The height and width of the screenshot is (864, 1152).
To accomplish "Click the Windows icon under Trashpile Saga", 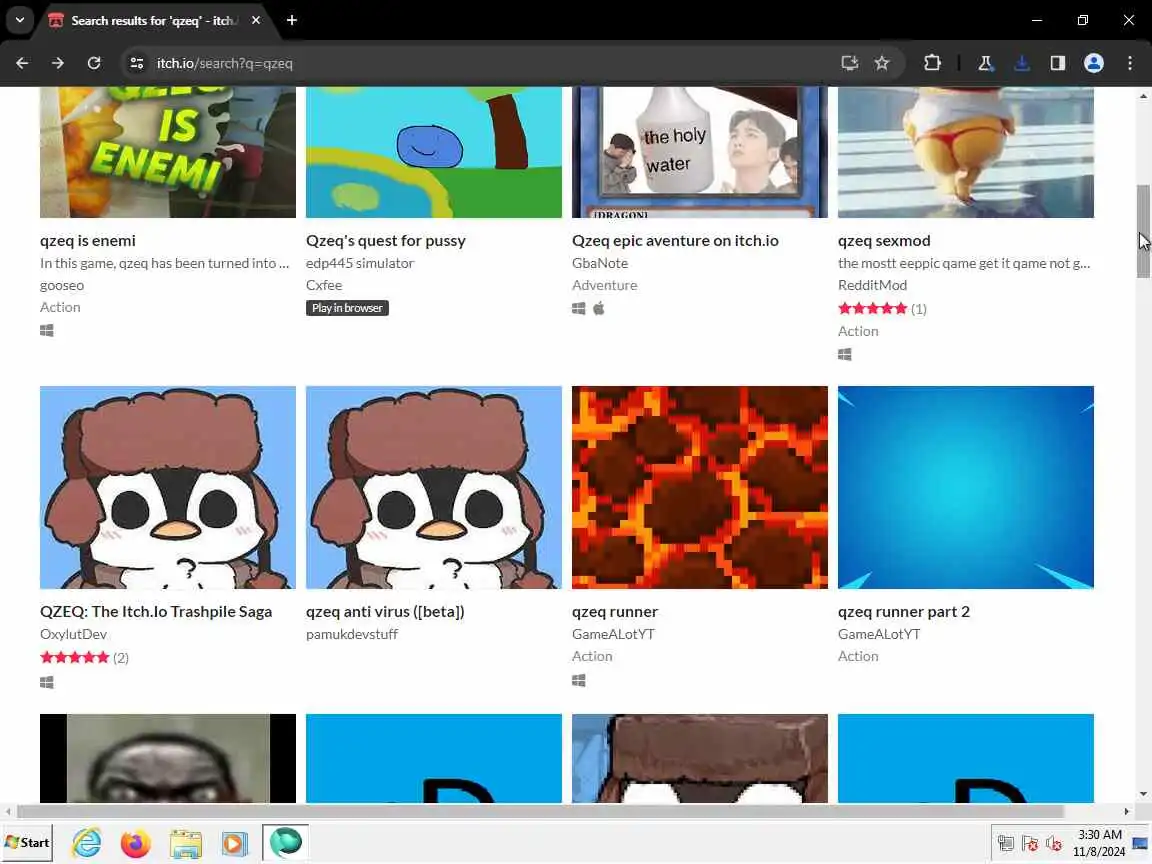I will pyautogui.click(x=46, y=683).
